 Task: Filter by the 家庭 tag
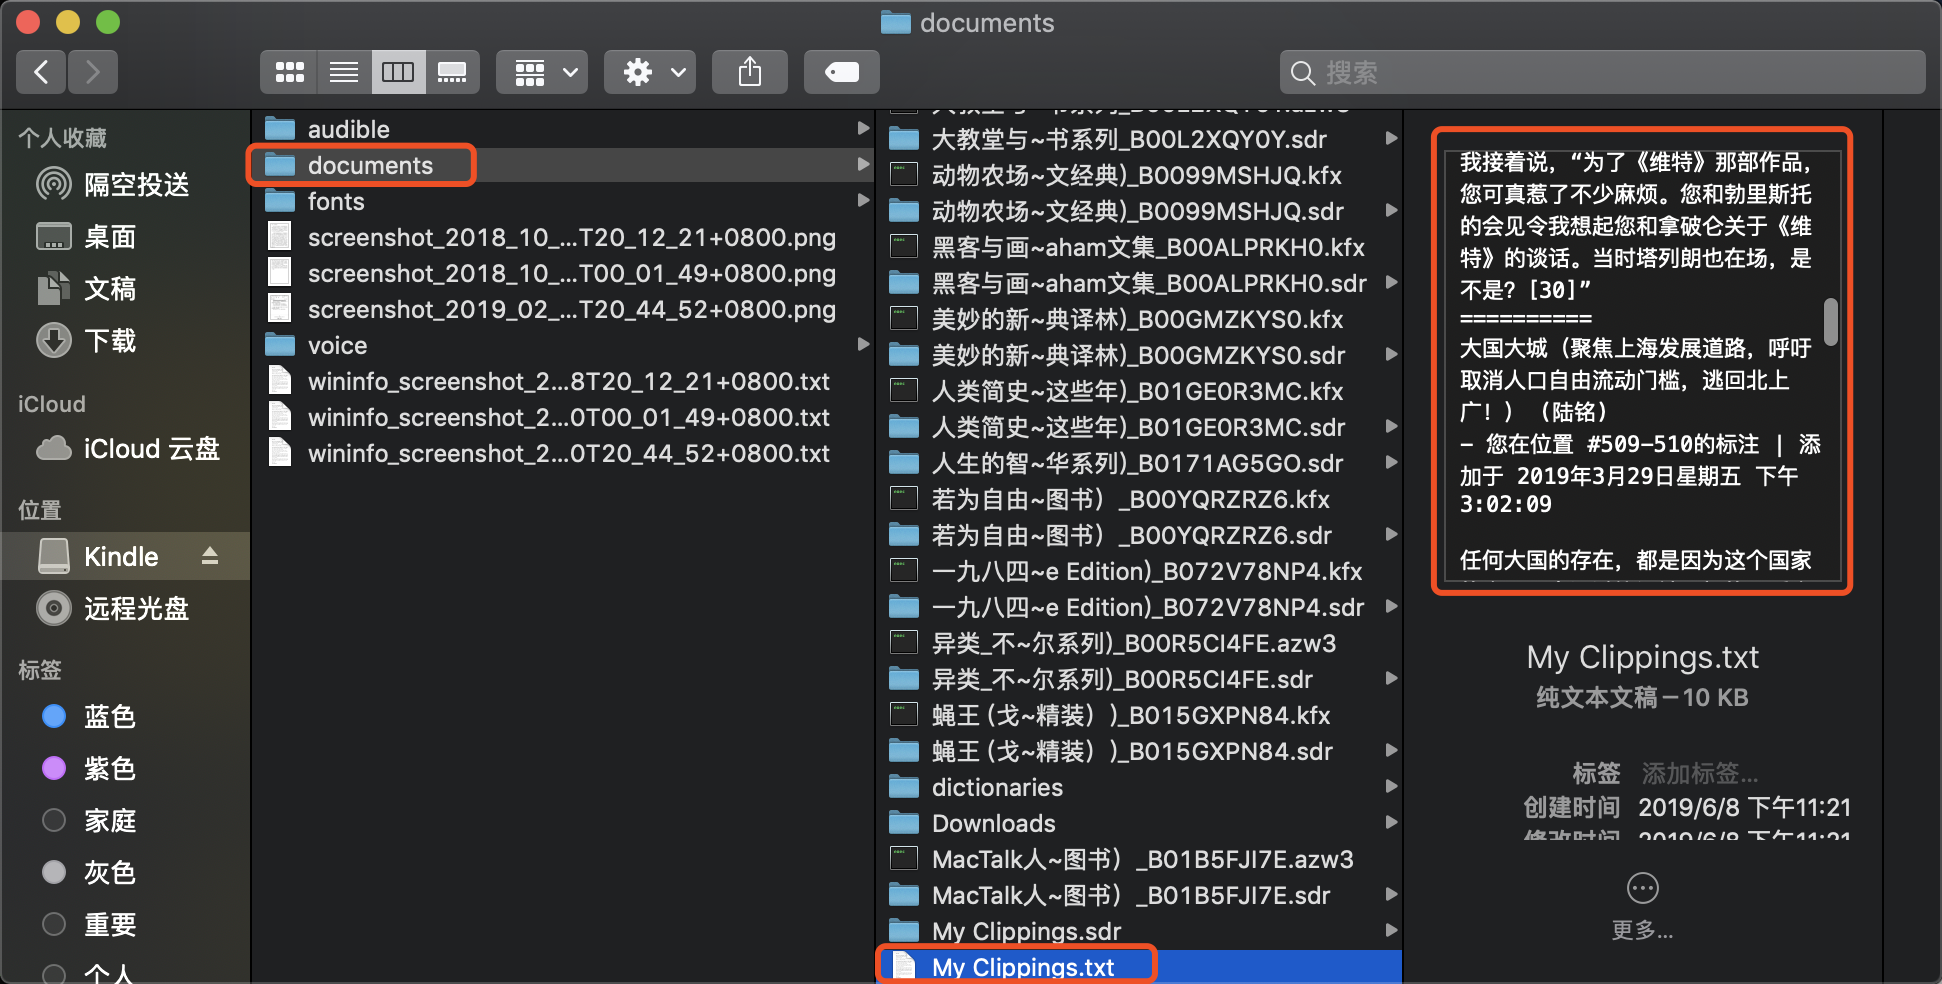tap(125, 820)
